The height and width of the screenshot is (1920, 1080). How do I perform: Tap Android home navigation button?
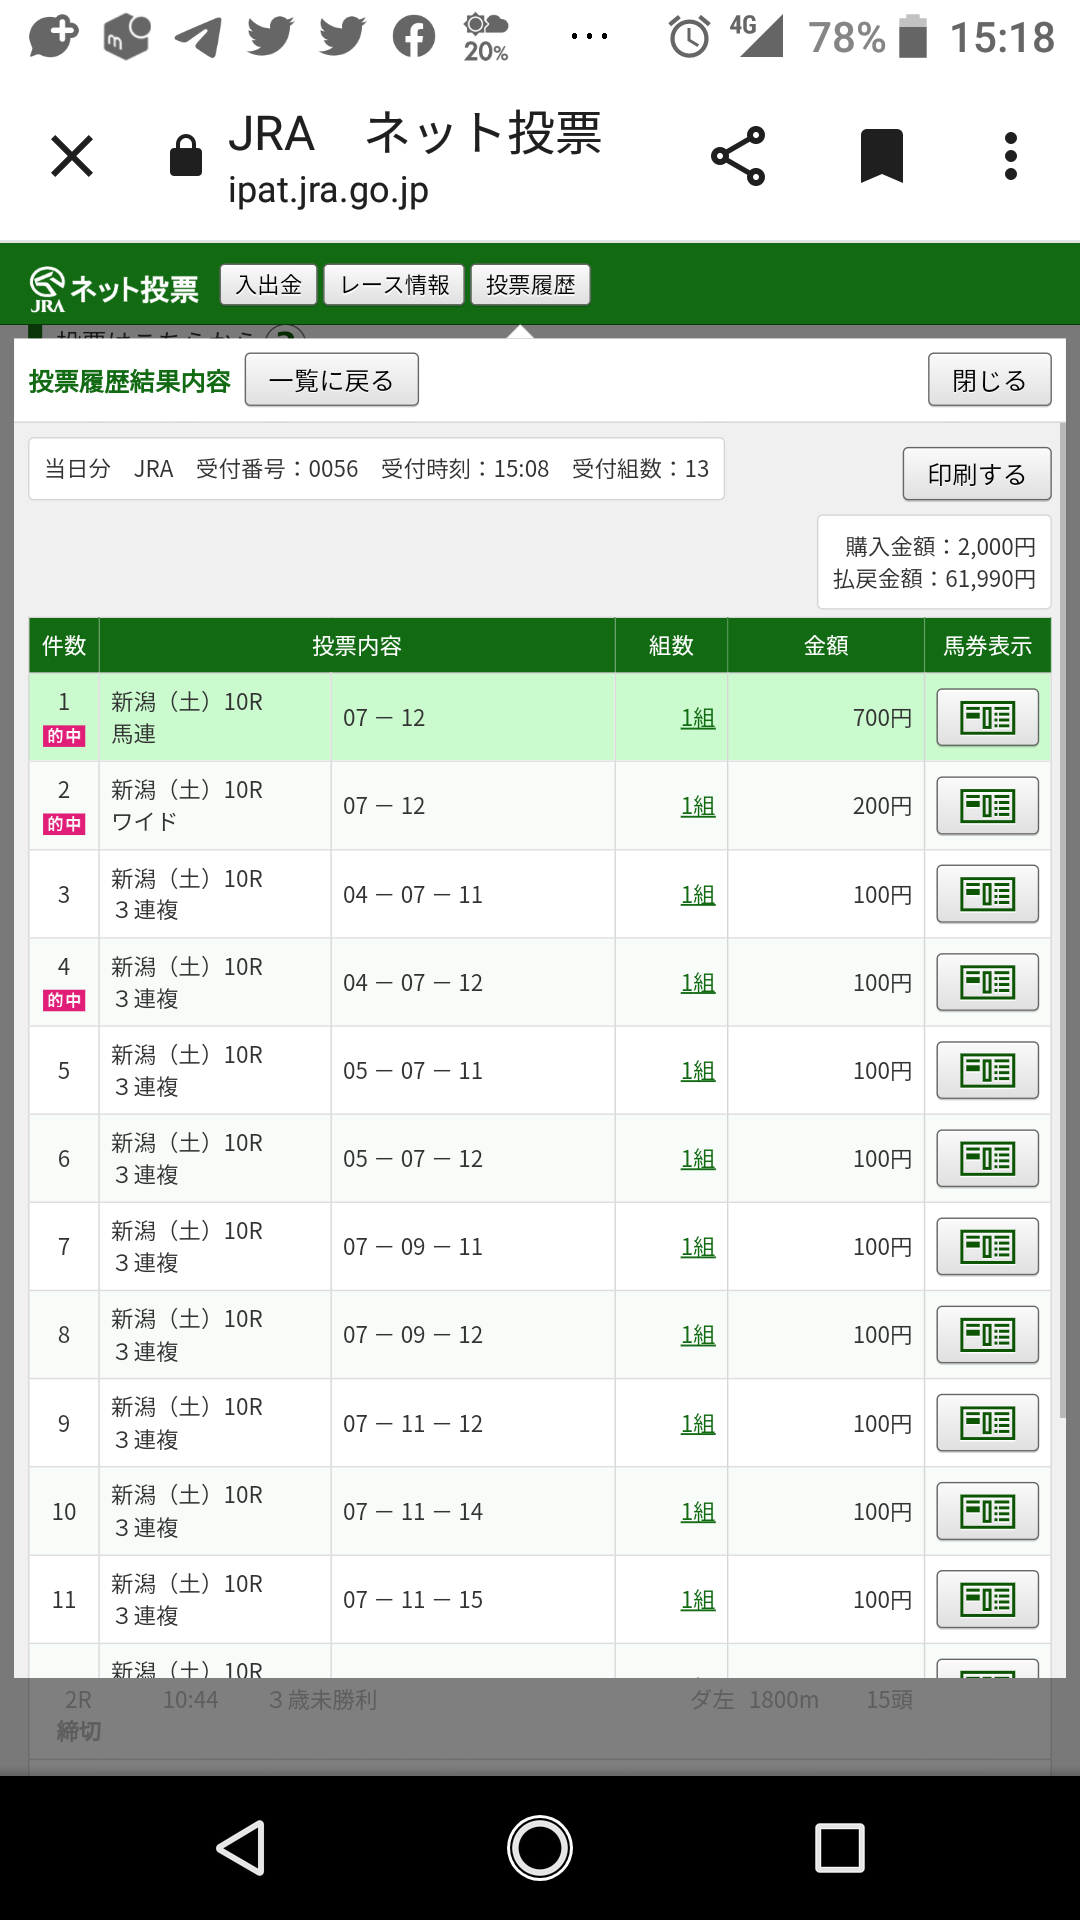click(x=540, y=1847)
